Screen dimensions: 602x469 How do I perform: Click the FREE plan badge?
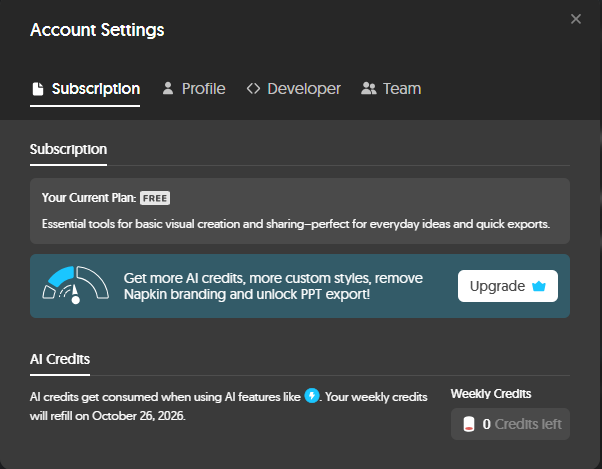tap(155, 198)
